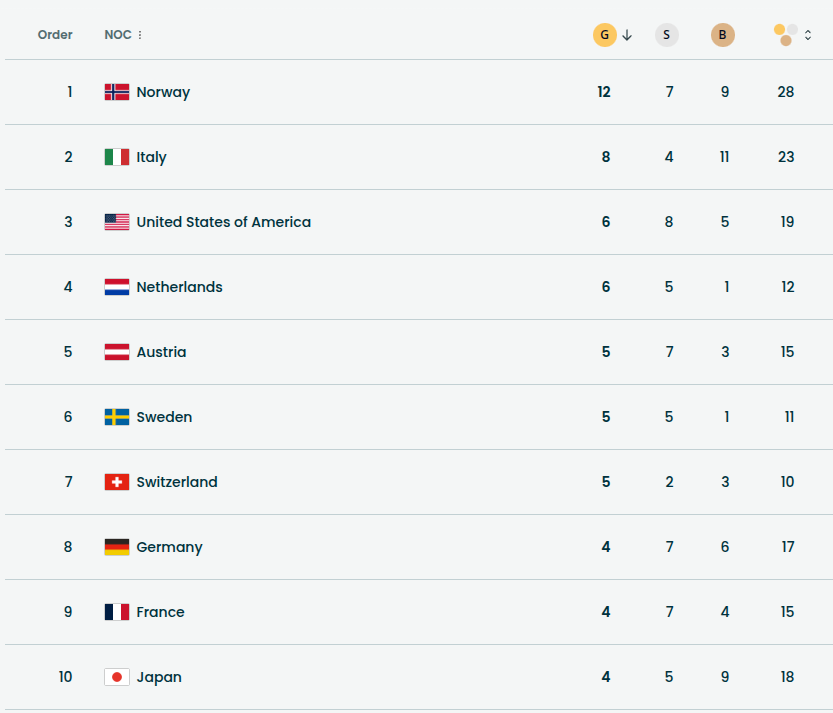Click the Italy flag icon
The image size is (833, 713).
pyautogui.click(x=117, y=157)
